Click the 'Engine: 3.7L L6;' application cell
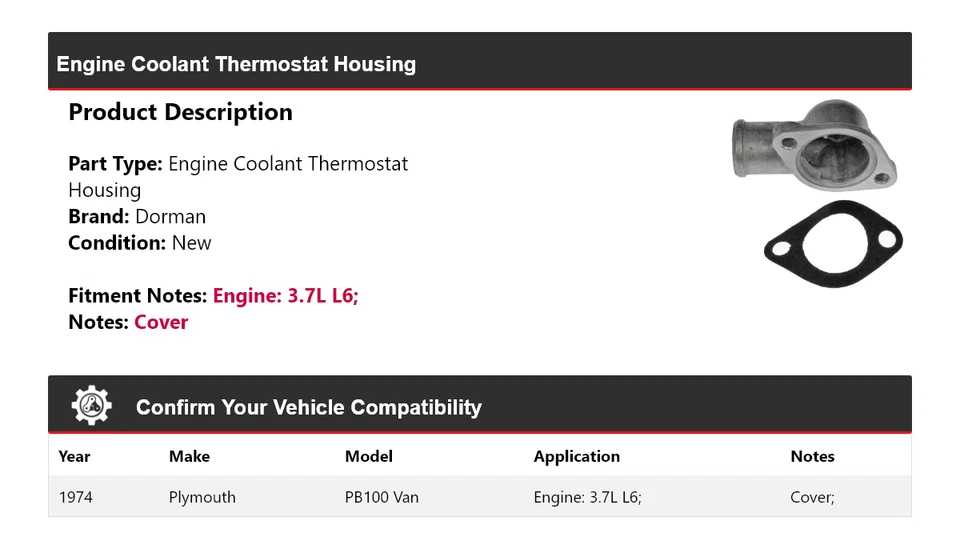This screenshot has height=549, width=960. click(x=587, y=497)
